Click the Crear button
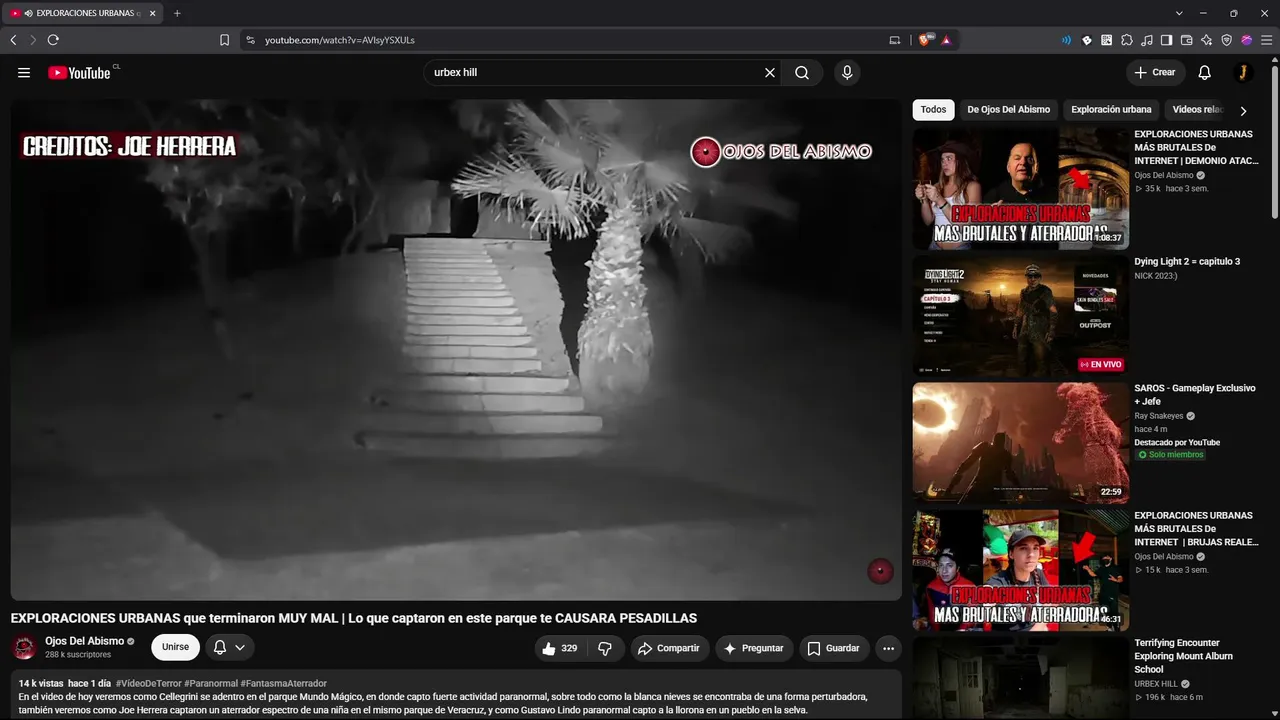 click(1155, 73)
